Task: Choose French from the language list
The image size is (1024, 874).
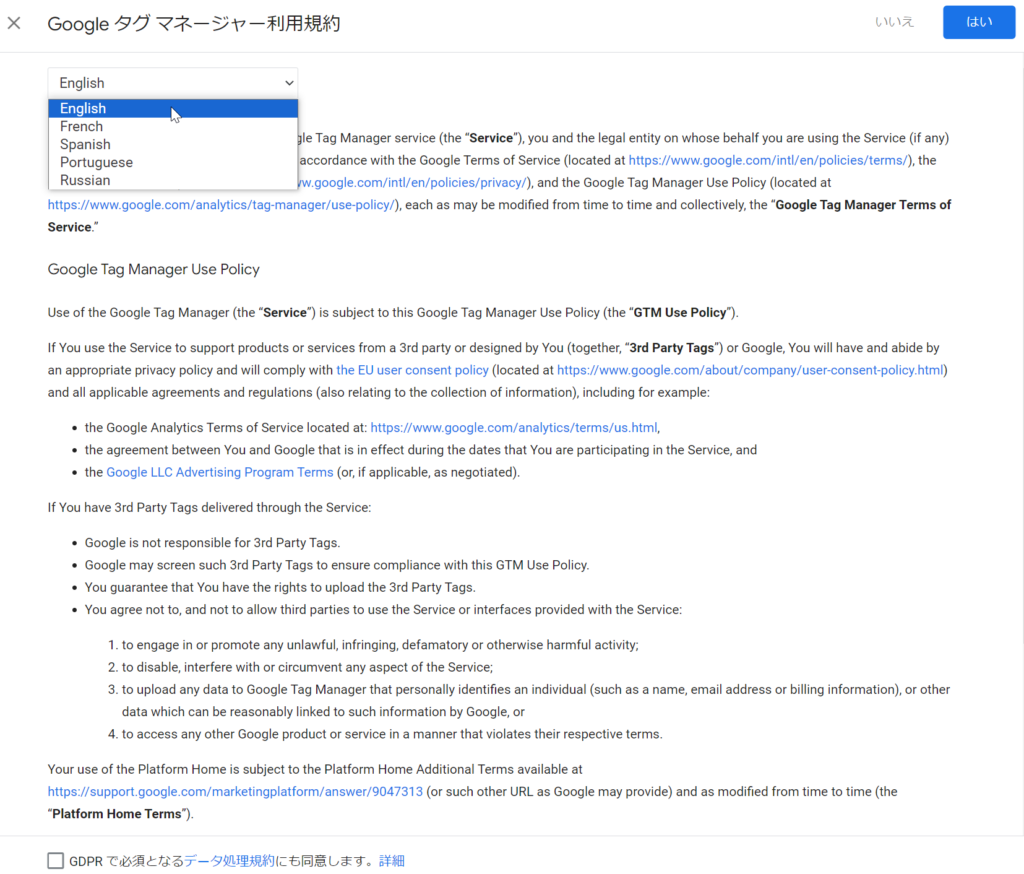Action: [81, 127]
